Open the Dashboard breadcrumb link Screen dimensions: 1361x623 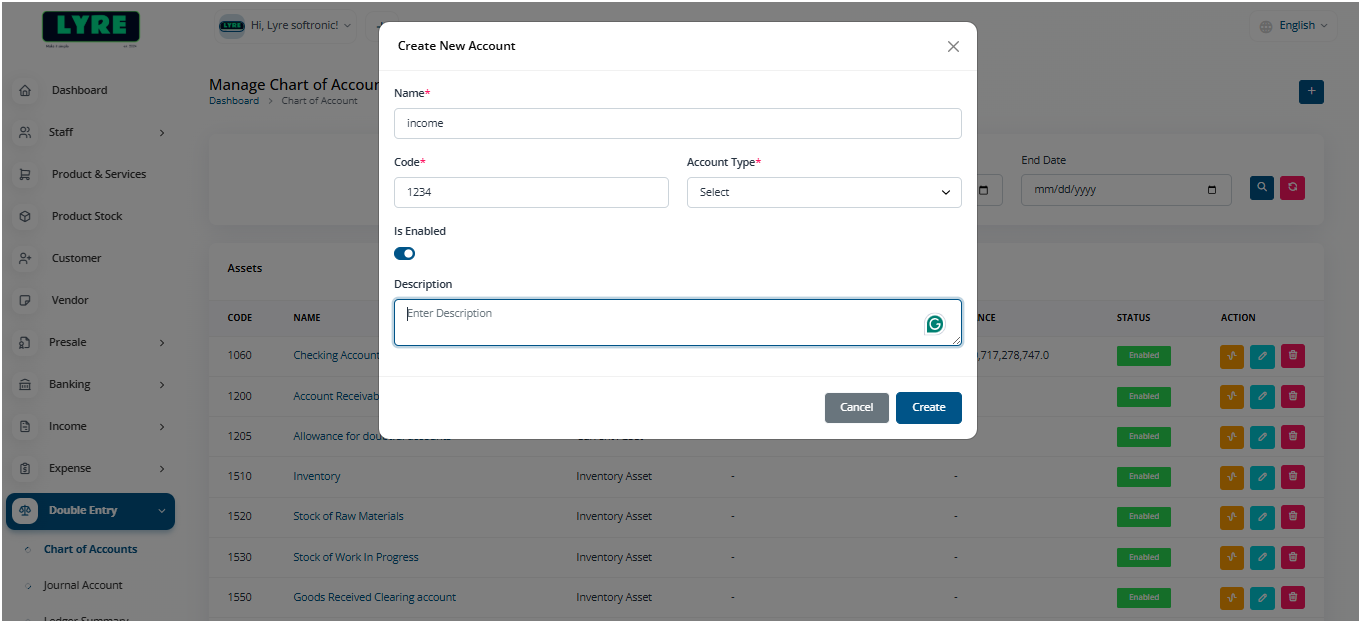click(x=233, y=100)
